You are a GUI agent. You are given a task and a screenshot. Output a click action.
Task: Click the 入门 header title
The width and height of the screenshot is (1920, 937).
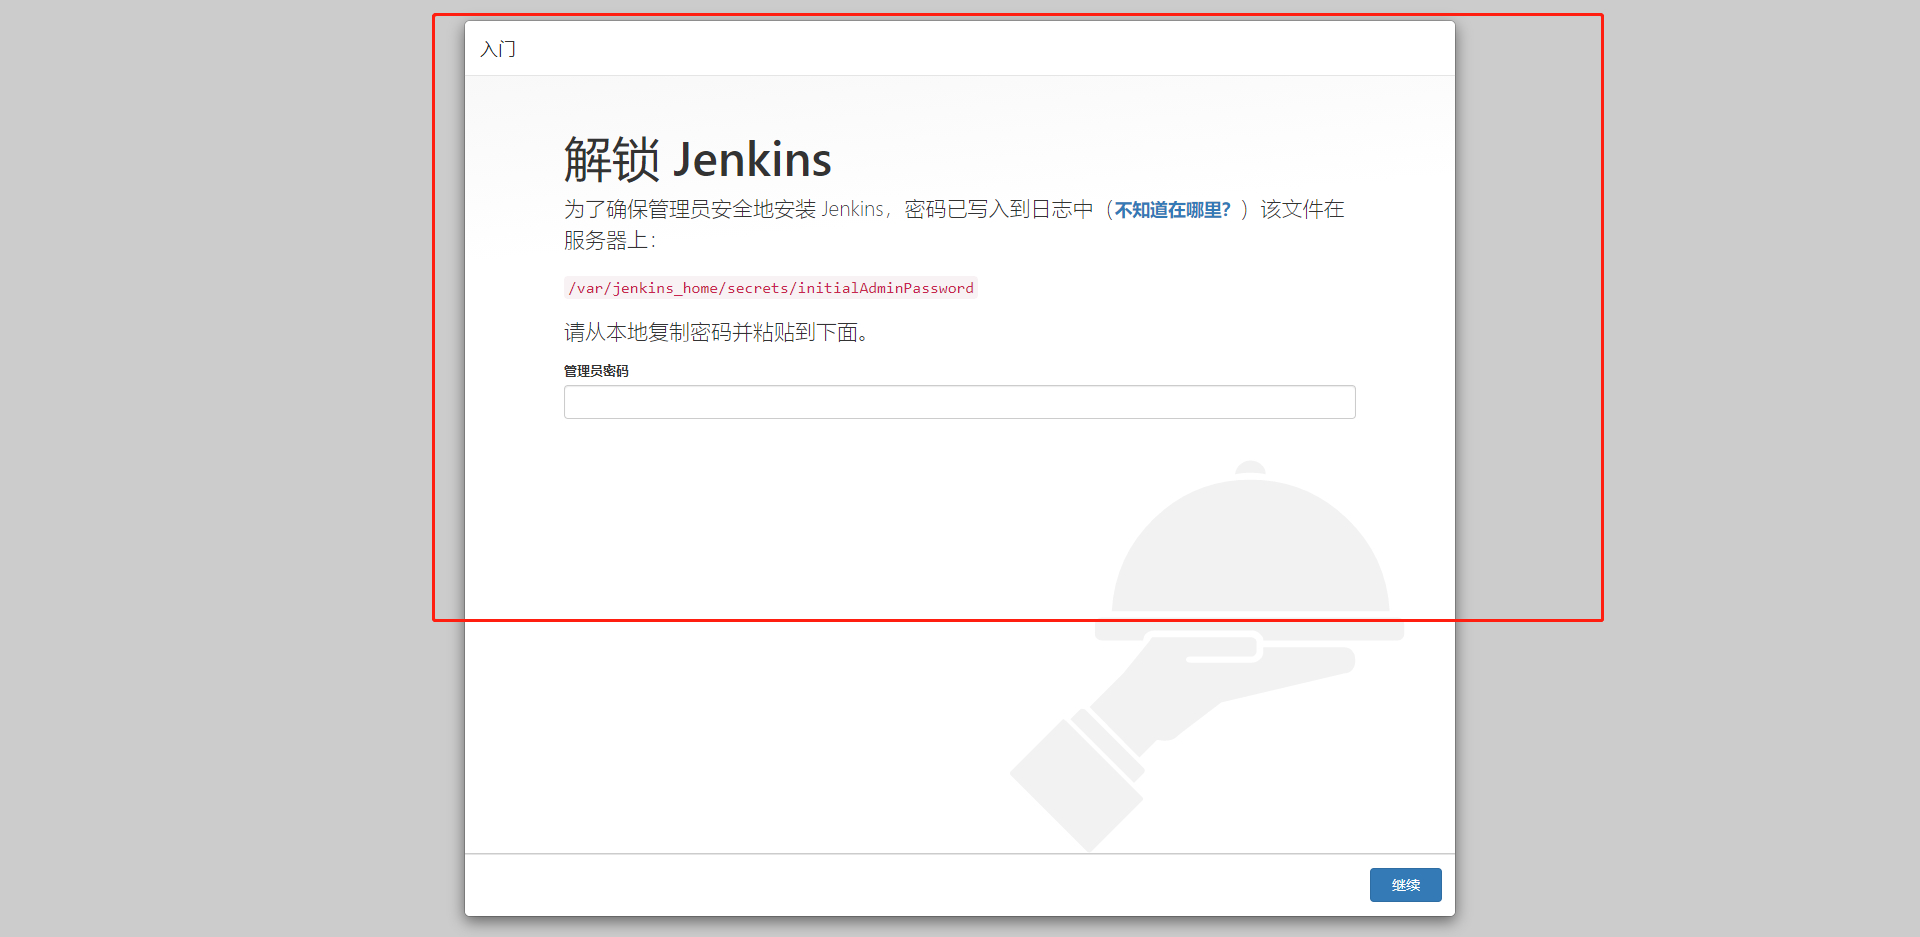[498, 49]
